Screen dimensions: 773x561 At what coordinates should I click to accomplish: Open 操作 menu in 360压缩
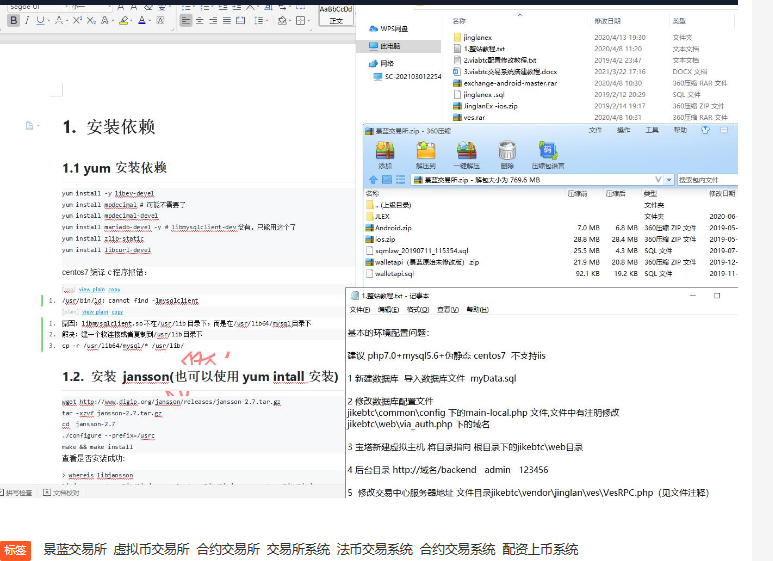(x=623, y=130)
